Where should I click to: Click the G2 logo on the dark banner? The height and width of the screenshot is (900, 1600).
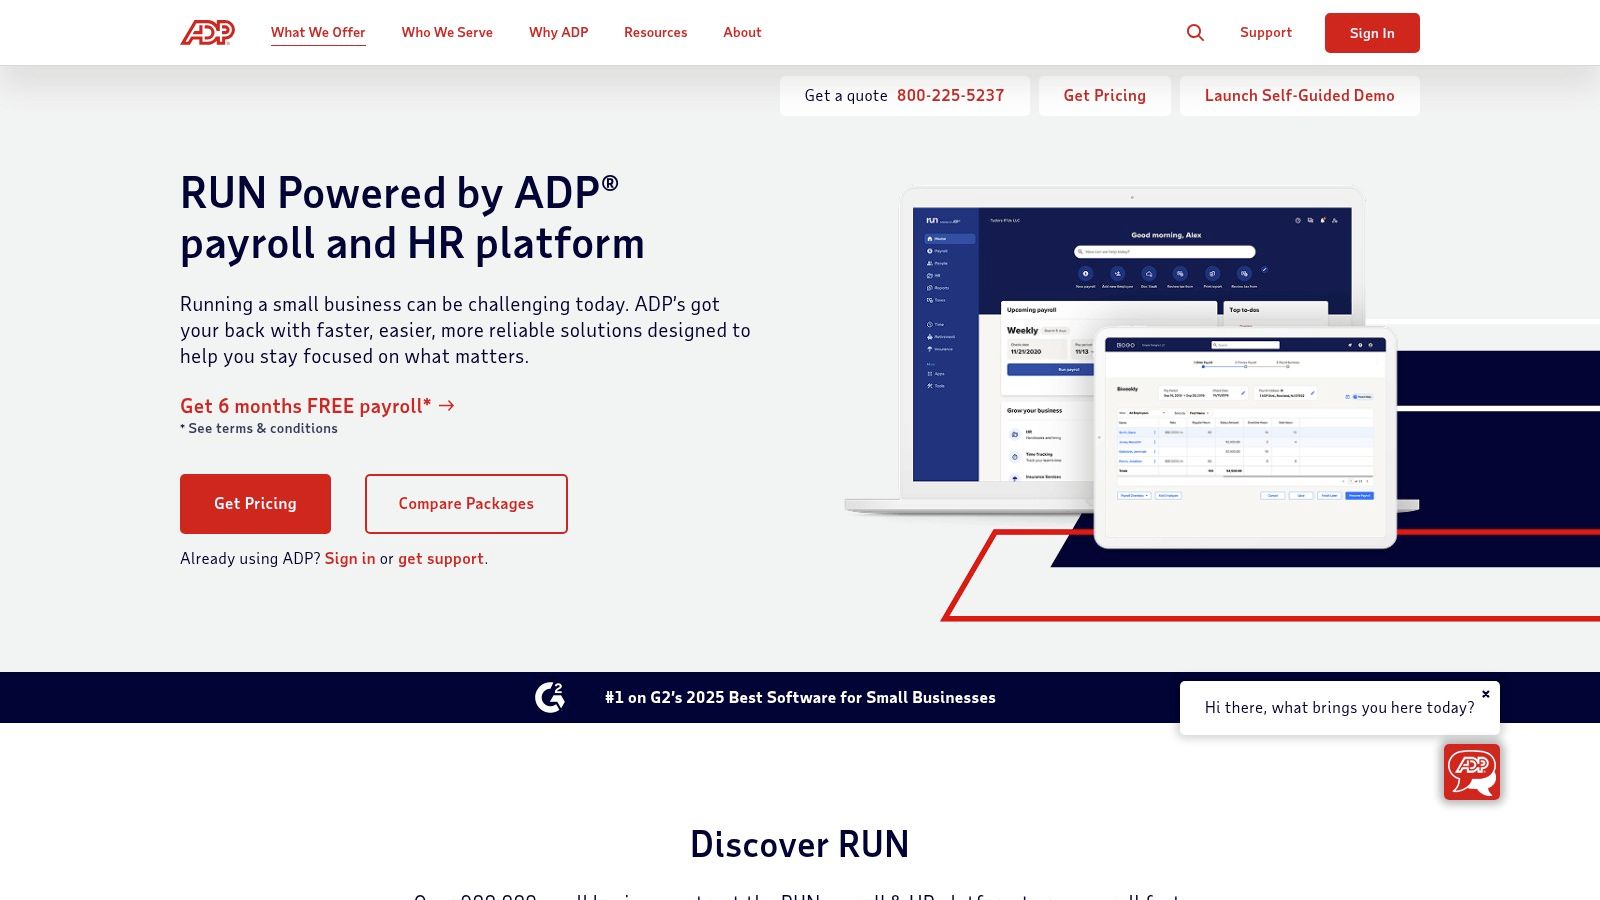549,698
